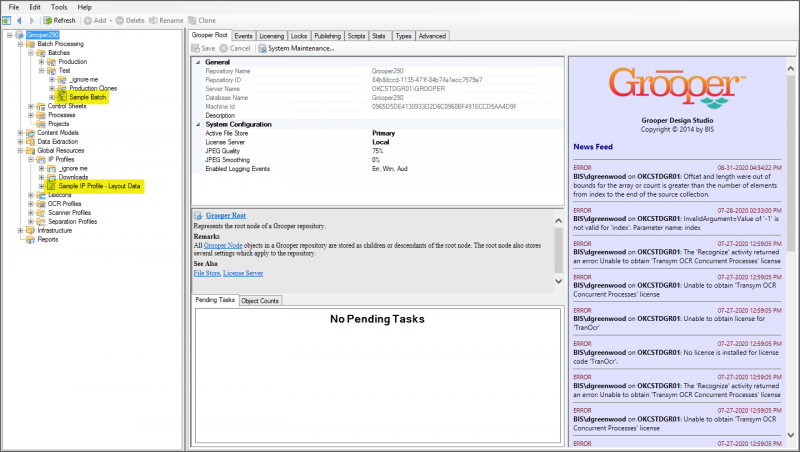Switch to the Object Counts tab
800x452 pixels.
pyautogui.click(x=260, y=300)
